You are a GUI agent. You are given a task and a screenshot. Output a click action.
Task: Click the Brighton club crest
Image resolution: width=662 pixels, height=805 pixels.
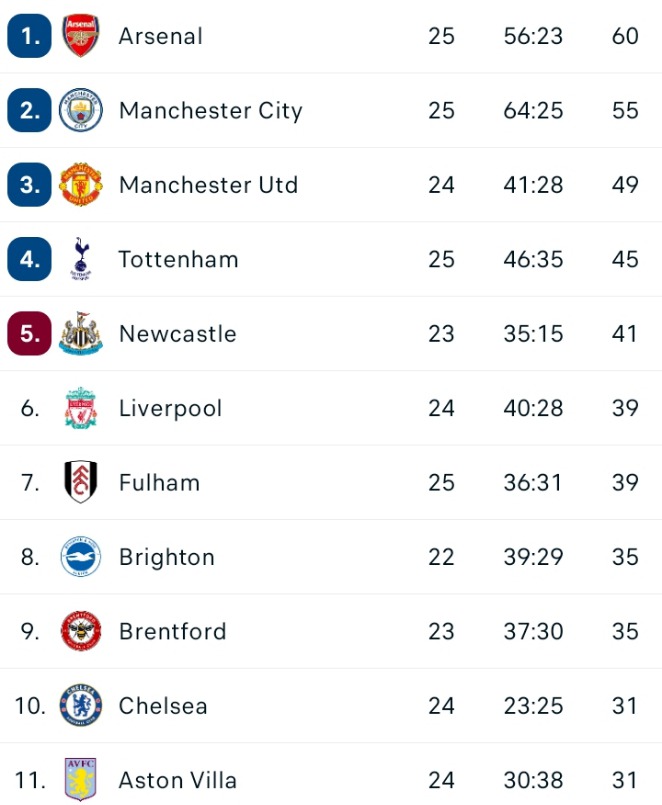[81, 557]
